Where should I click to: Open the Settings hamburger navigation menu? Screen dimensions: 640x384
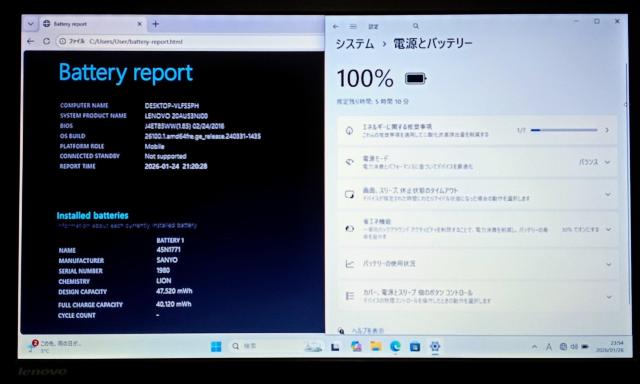353,27
